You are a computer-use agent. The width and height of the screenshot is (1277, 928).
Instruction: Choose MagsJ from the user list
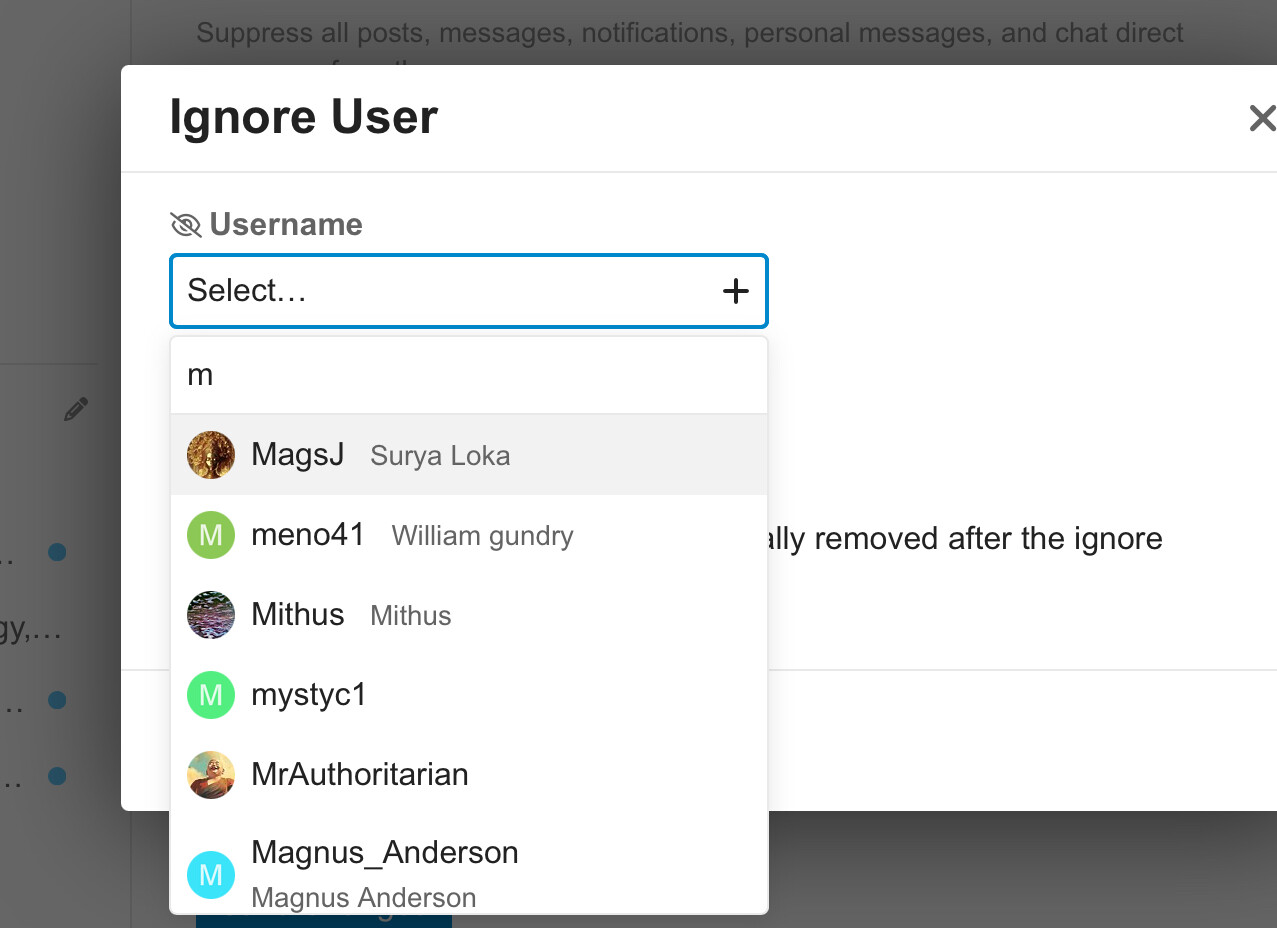coord(298,455)
